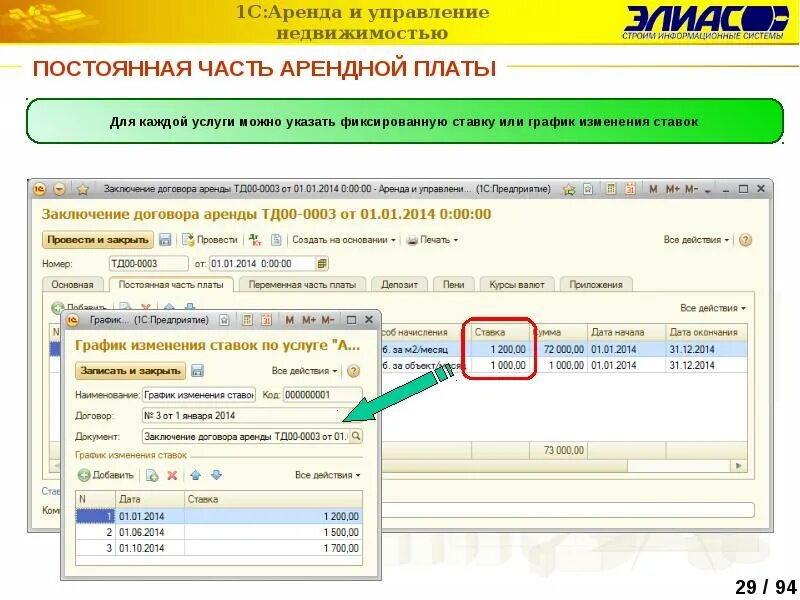This screenshot has width=800, height=600.
Task: Click the M memory button in main title bar
Action: pyautogui.click(x=653, y=189)
